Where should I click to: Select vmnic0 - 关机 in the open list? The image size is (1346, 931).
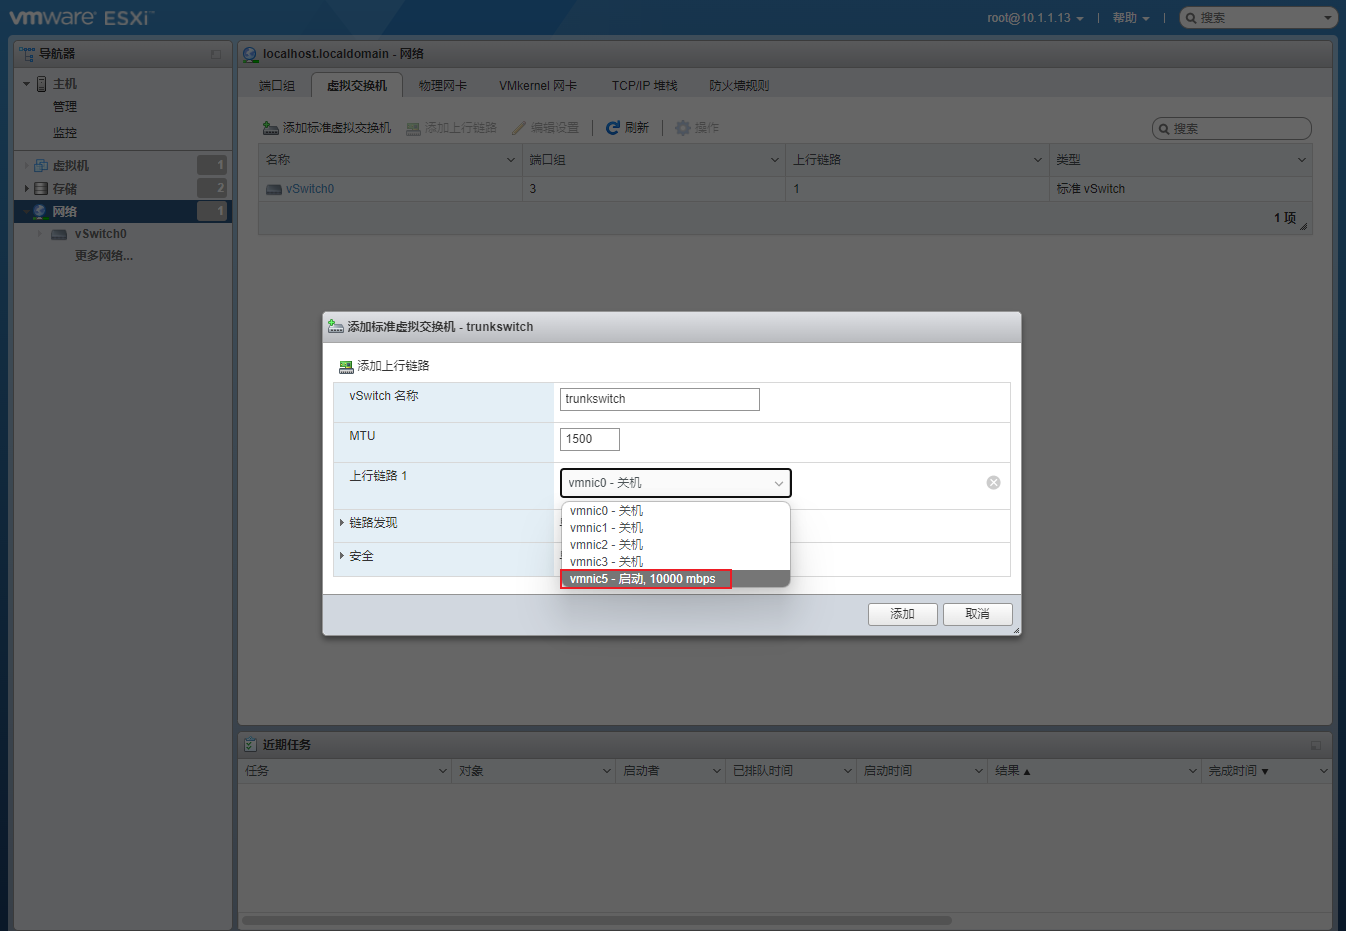click(675, 511)
